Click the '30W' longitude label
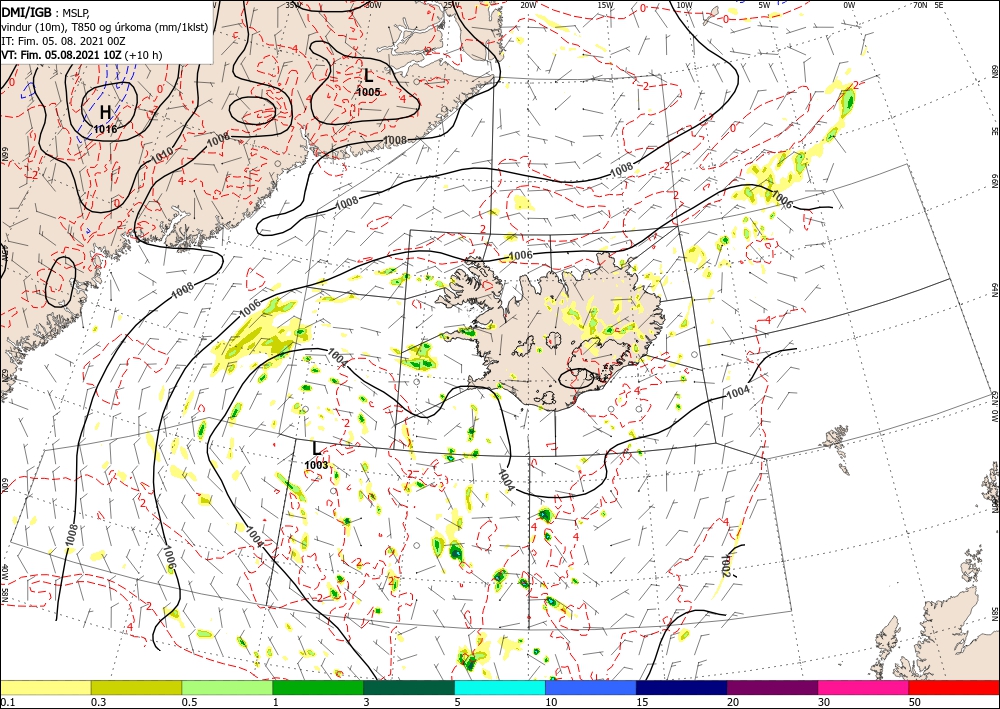Screen dimensions: 1000x709 point(372,5)
